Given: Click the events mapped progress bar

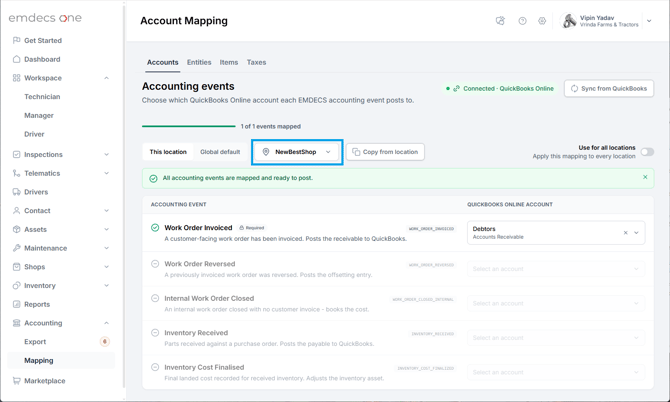Looking at the screenshot, I should point(188,126).
